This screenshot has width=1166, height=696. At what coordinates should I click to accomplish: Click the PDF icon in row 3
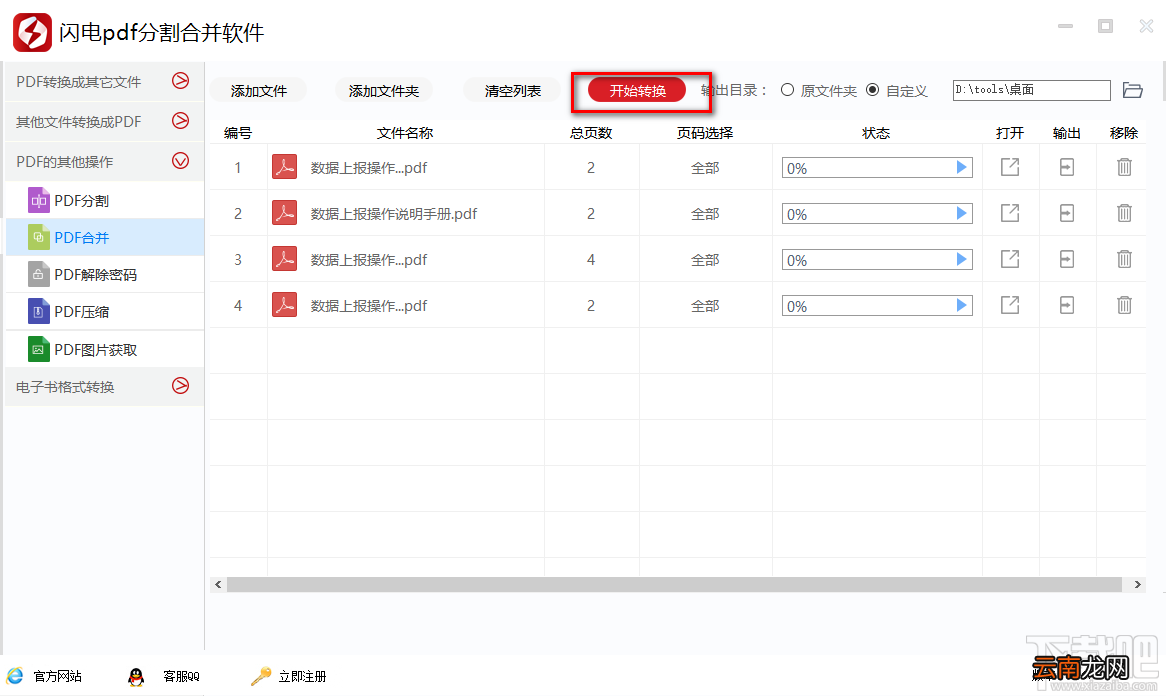click(x=284, y=260)
